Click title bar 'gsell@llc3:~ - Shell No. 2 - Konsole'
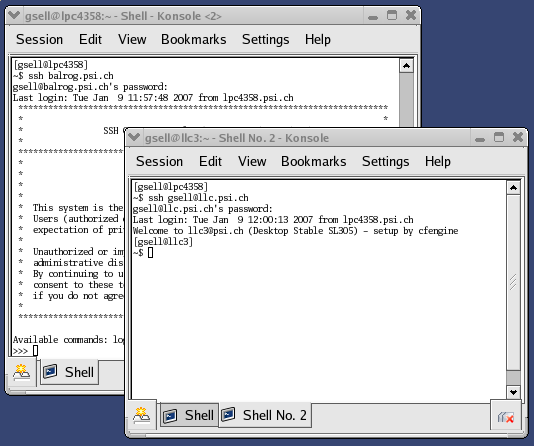 (237, 138)
